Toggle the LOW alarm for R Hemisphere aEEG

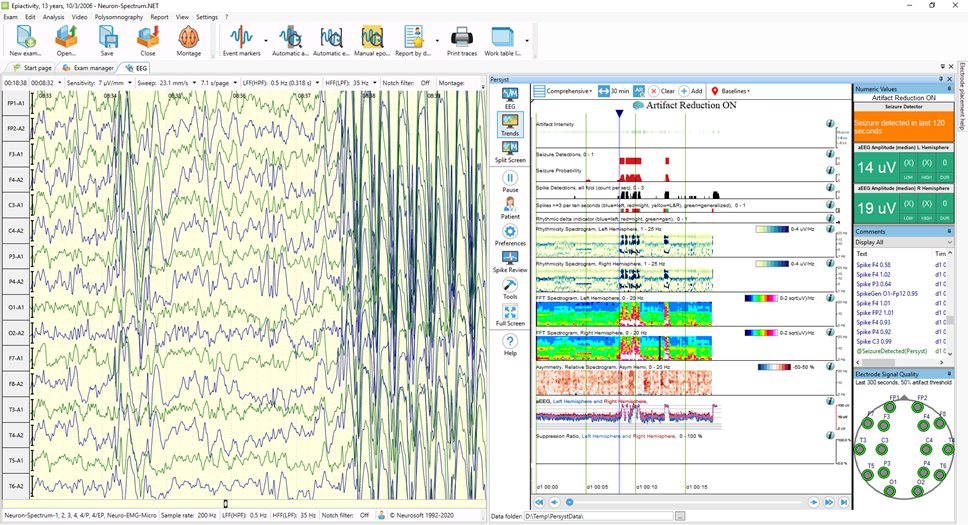(909, 208)
